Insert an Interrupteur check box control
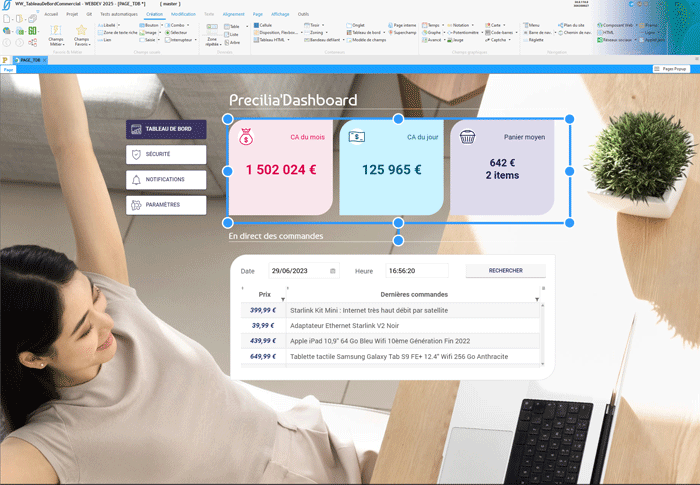Screen dimensions: 700x485 click(179, 40)
